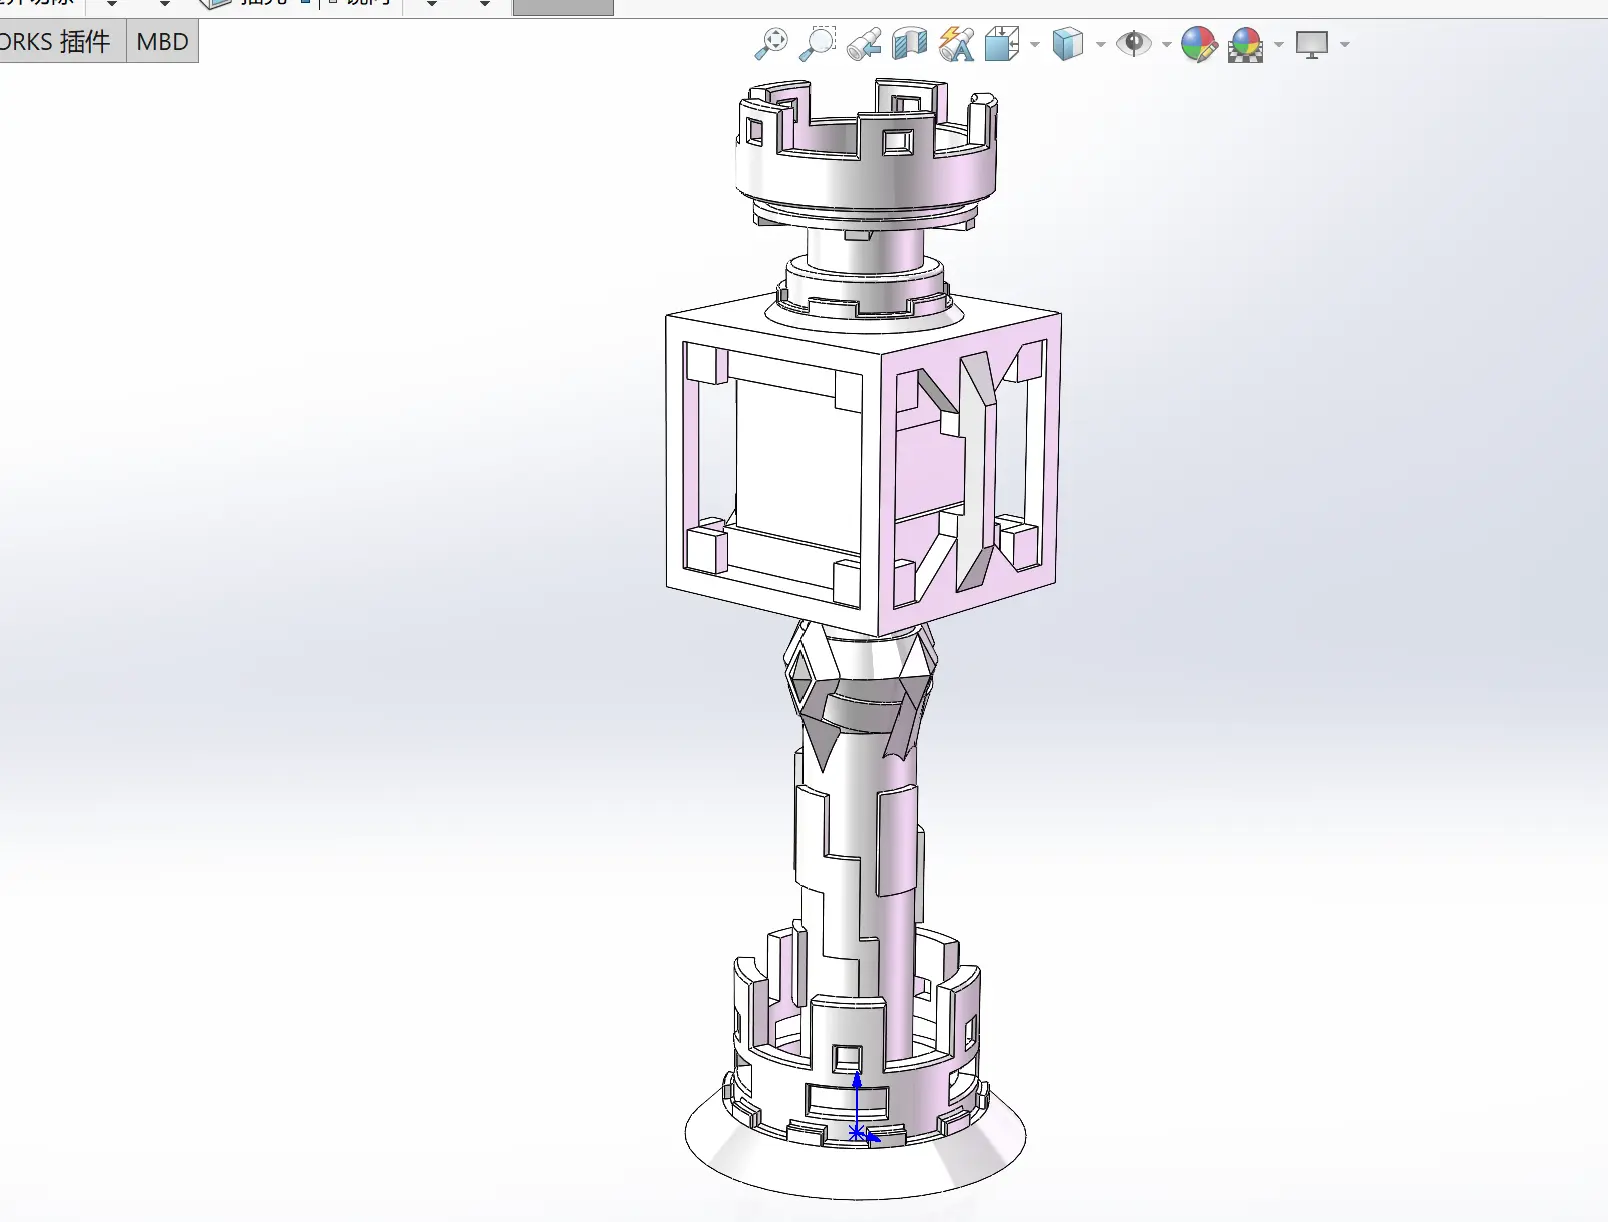Toggle the Section View tool
The height and width of the screenshot is (1222, 1608).
[910, 44]
